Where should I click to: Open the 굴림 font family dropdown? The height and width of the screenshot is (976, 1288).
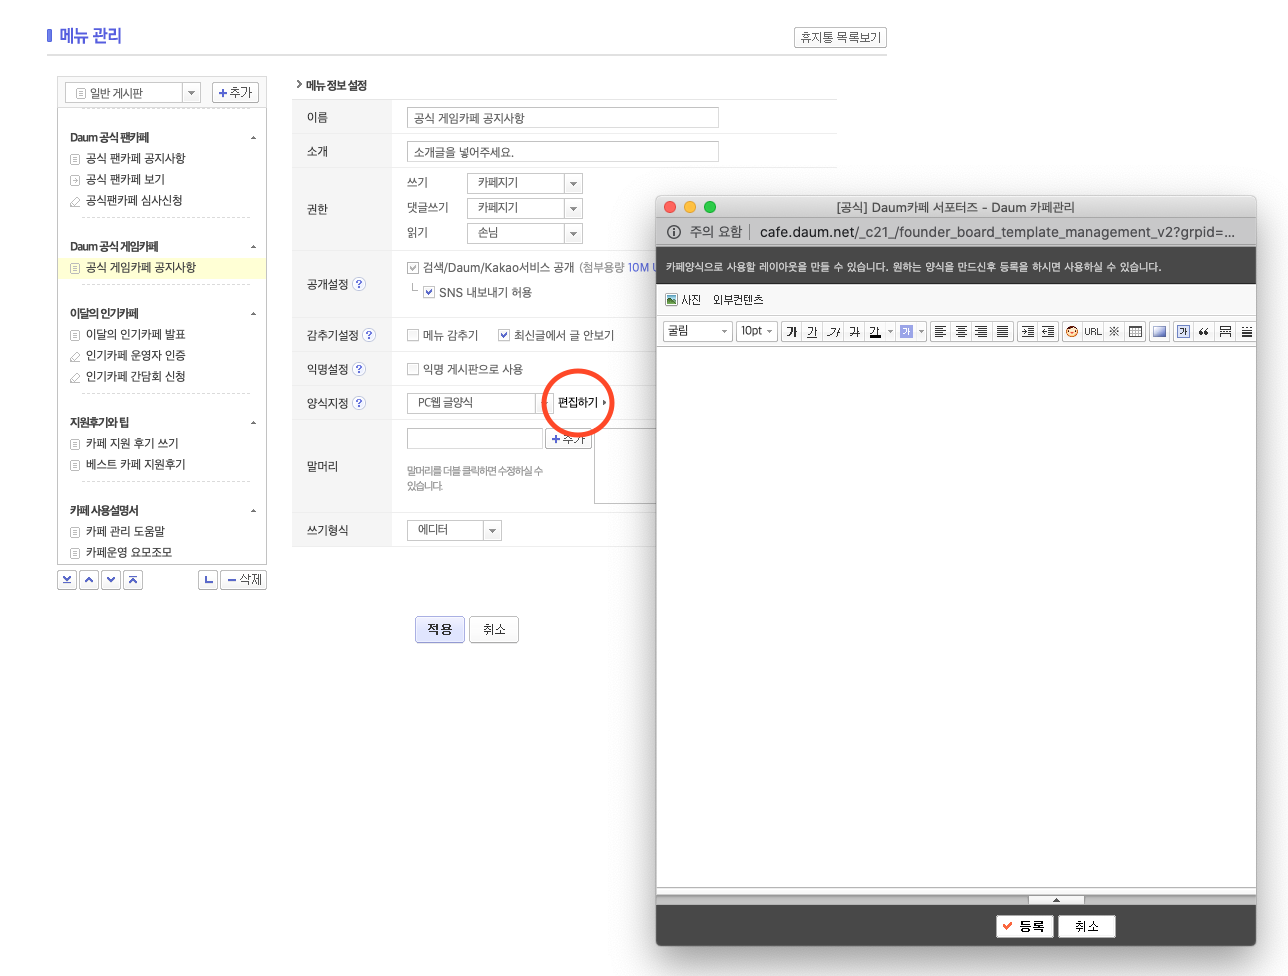tap(698, 332)
